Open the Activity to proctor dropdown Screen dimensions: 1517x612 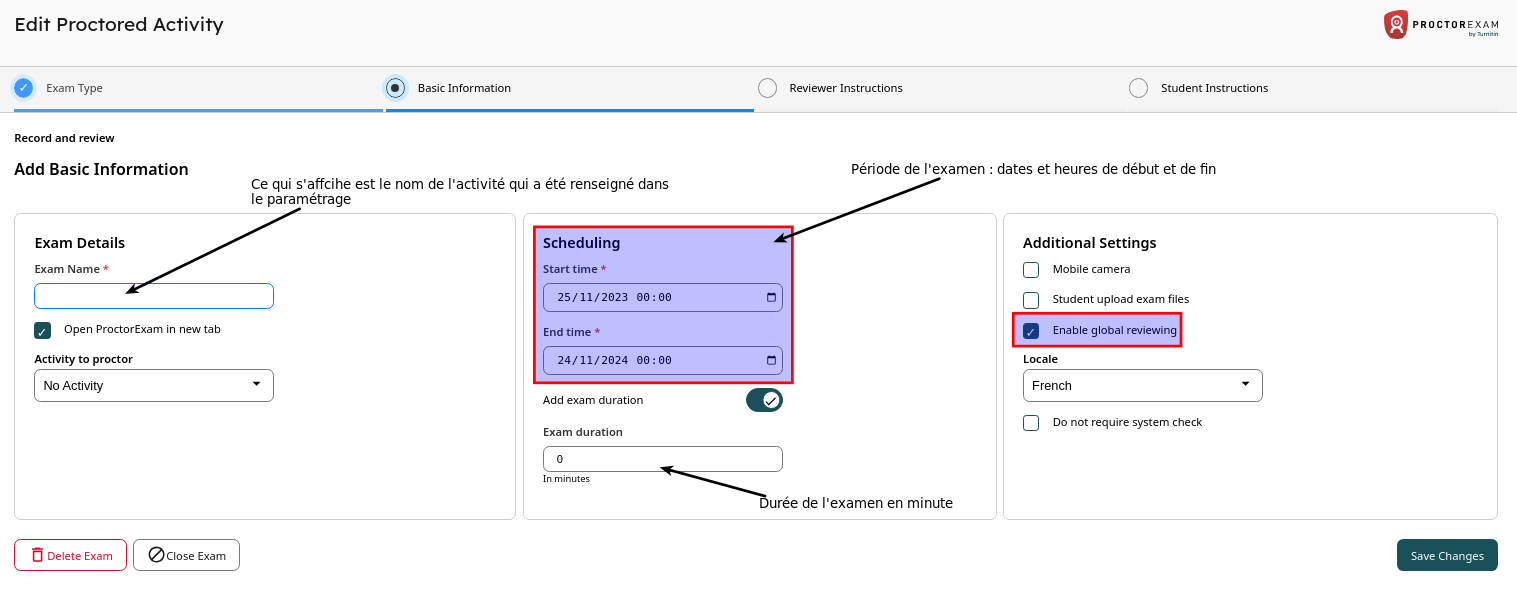(154, 385)
